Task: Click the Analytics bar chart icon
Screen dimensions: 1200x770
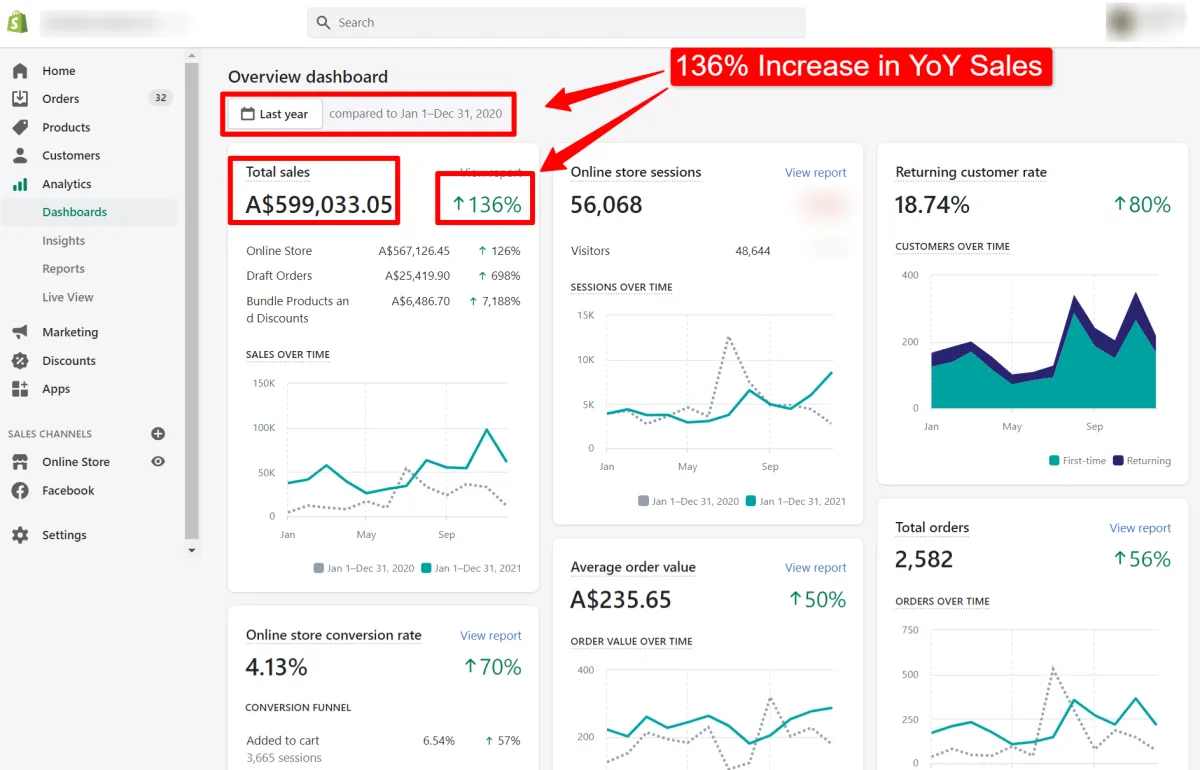Action: pyautogui.click(x=20, y=184)
